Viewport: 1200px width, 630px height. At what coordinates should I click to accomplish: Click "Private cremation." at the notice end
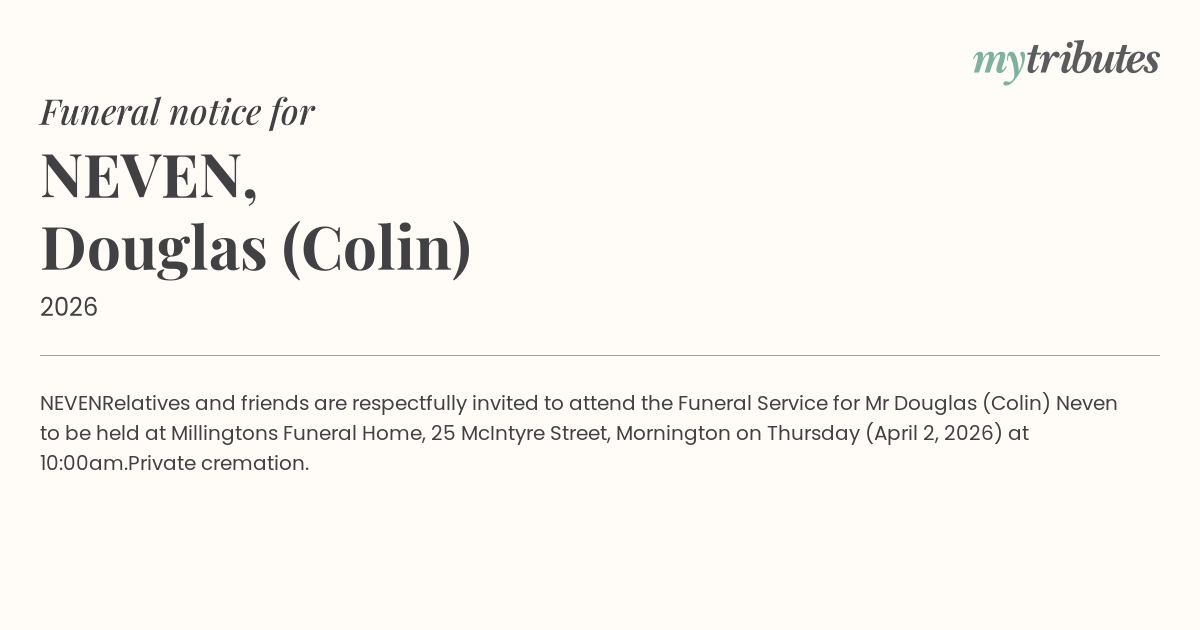click(219, 463)
